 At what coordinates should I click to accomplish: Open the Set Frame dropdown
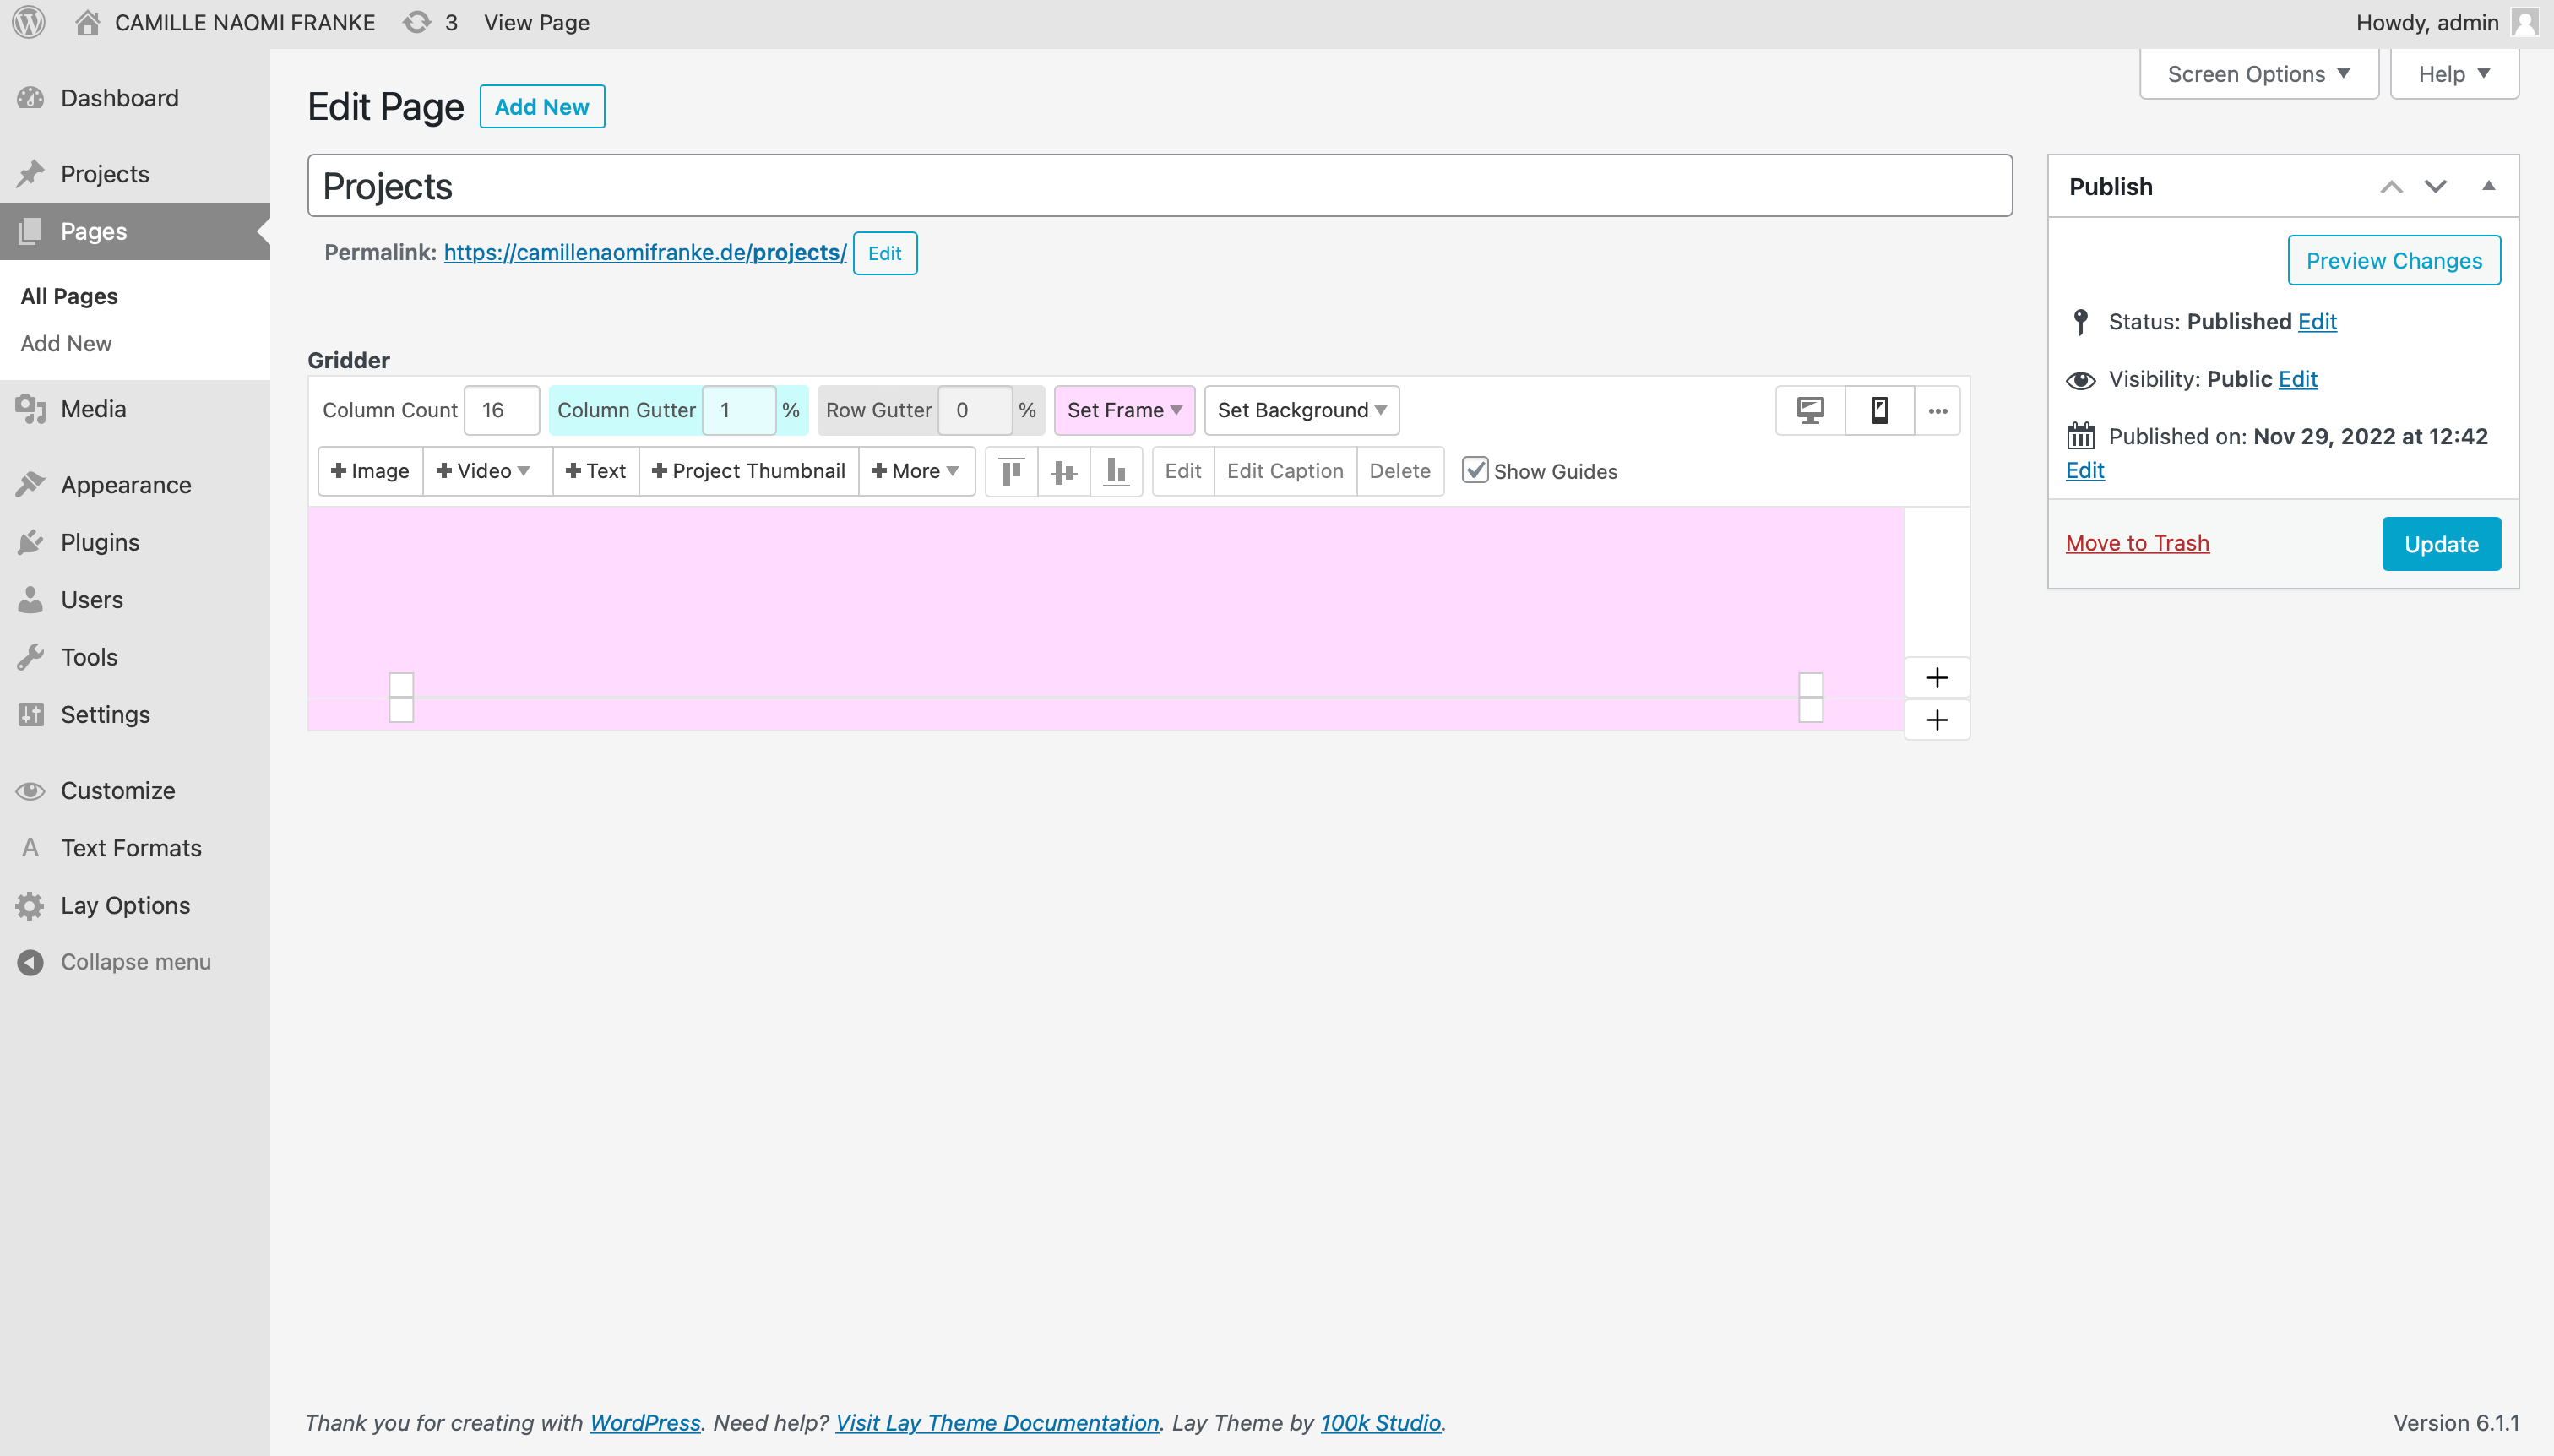[x=1124, y=410]
